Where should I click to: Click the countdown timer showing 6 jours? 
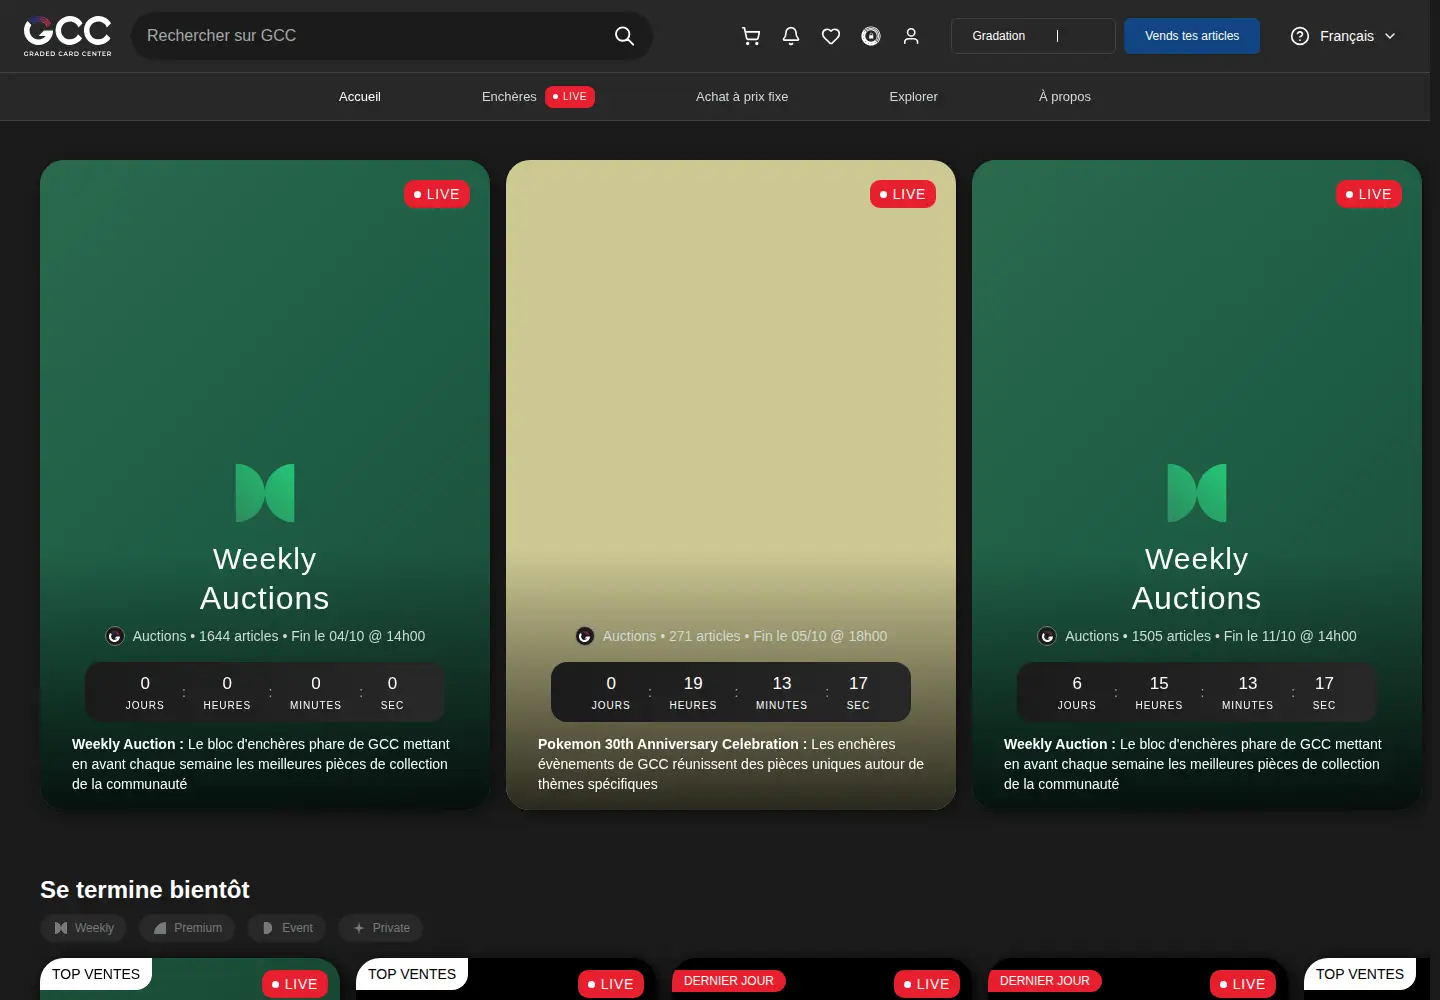[x=1197, y=692]
